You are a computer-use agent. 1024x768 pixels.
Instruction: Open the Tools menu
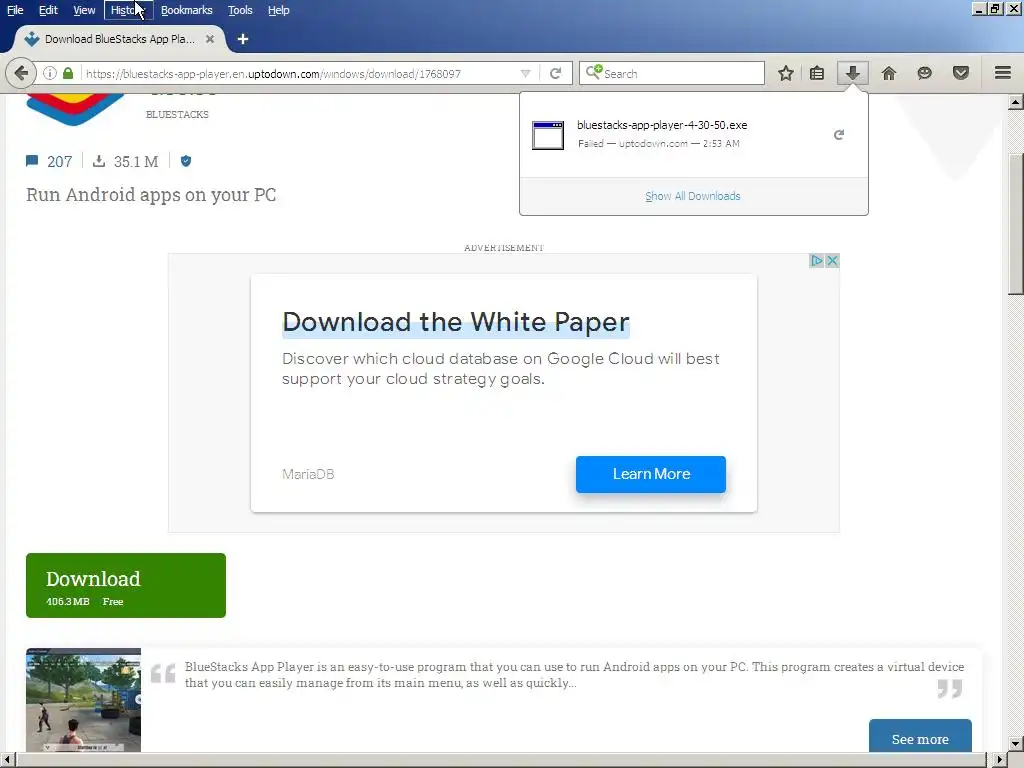[x=240, y=10]
